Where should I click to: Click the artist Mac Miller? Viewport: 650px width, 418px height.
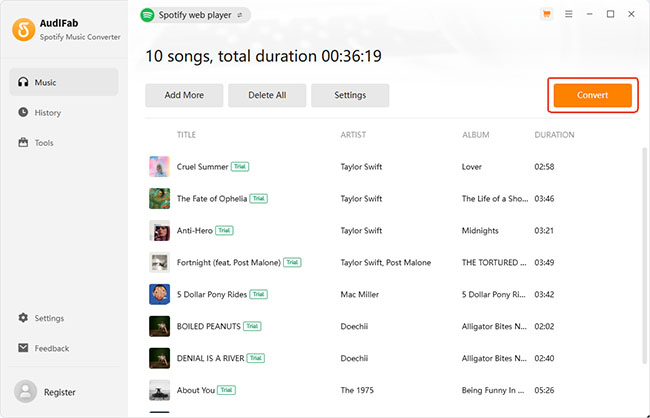point(359,294)
